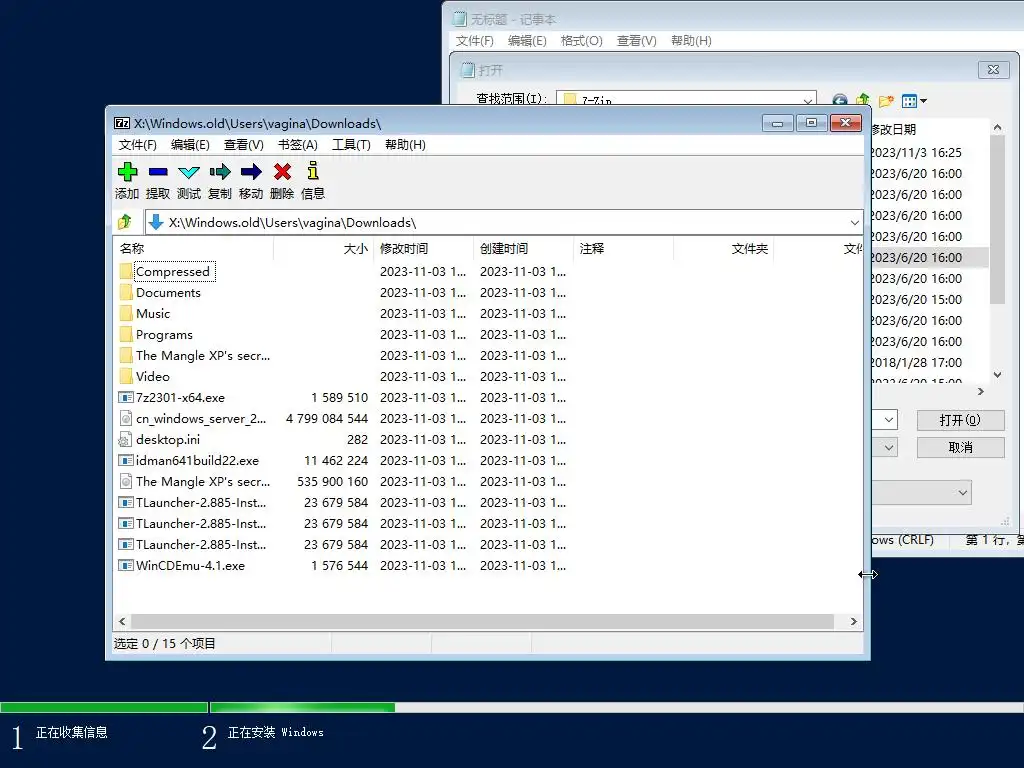This screenshot has height=768, width=1024.
Task: Select the Video folder icon
Action: point(126,376)
